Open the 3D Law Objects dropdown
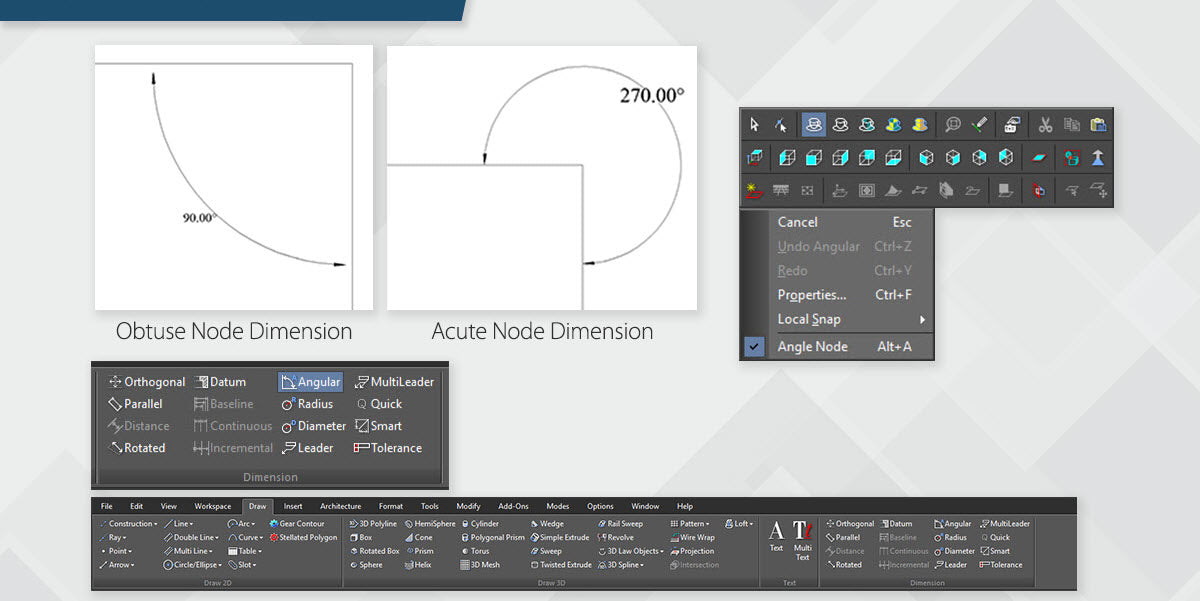Viewport: 1200px width, 601px height. (630, 551)
